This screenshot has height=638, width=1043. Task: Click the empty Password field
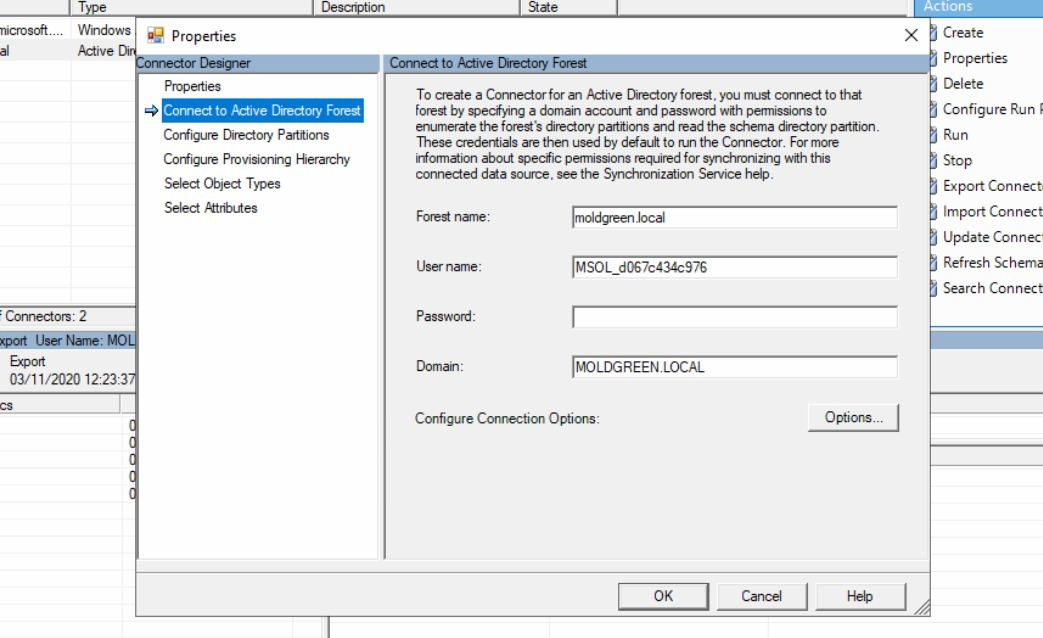tap(734, 317)
